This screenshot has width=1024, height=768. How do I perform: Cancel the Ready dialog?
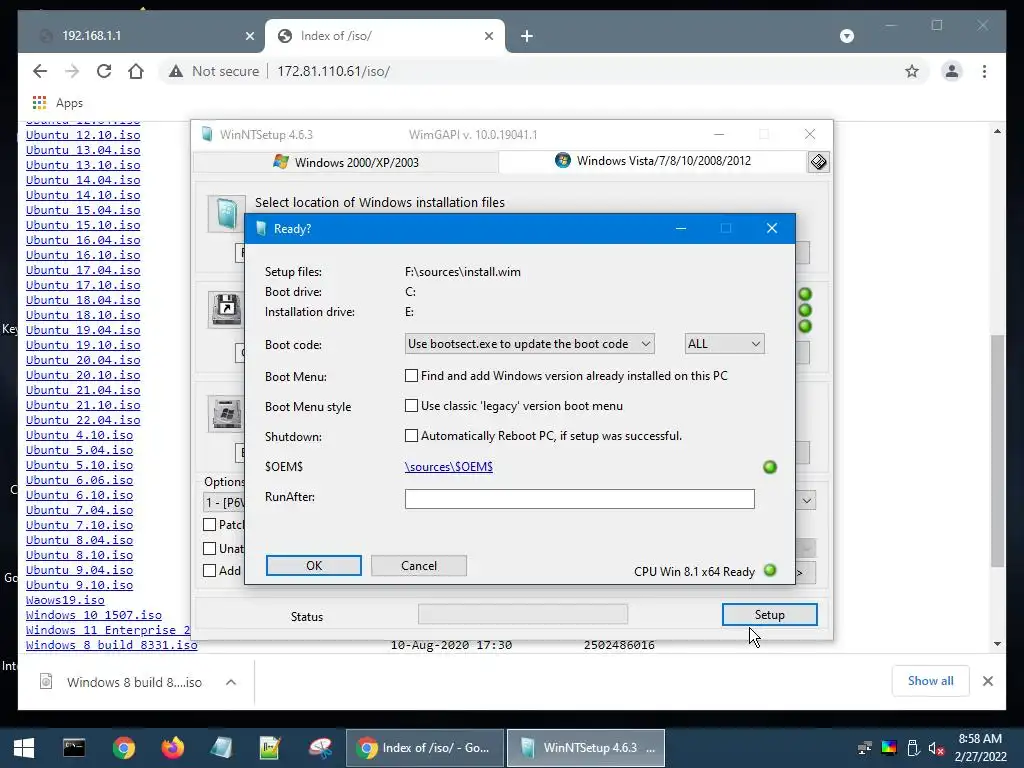click(419, 566)
